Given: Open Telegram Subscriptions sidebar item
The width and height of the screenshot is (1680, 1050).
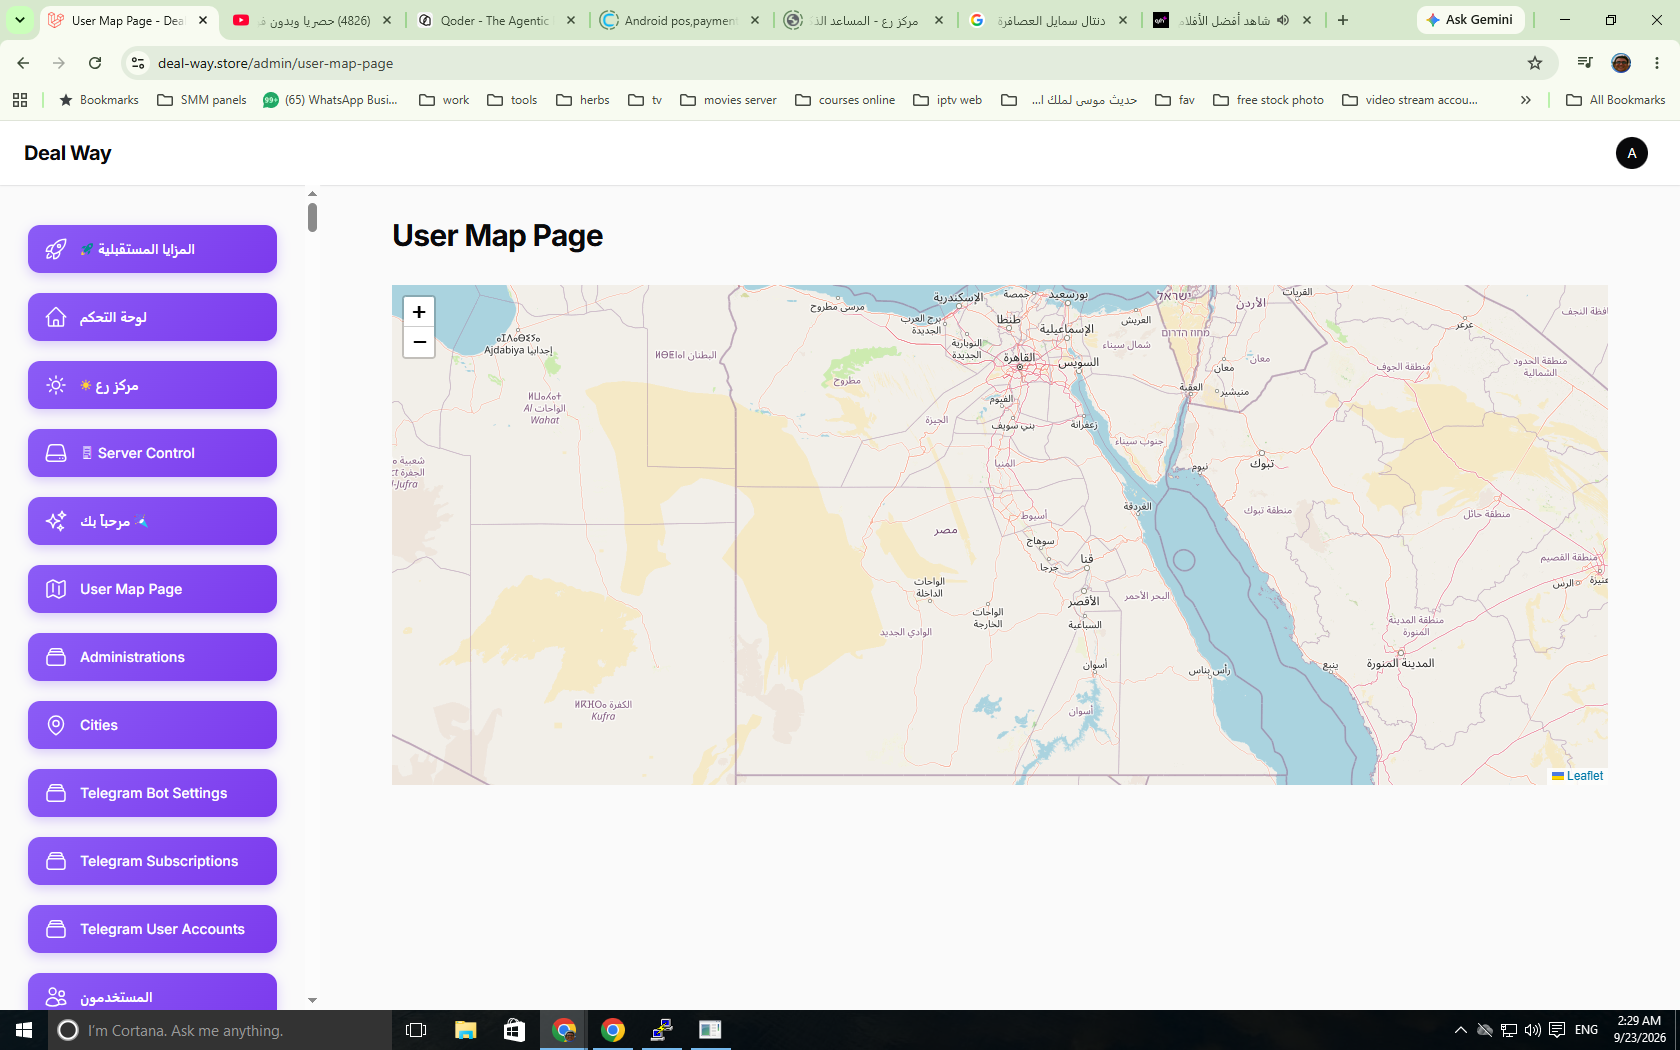Looking at the screenshot, I should click(152, 861).
